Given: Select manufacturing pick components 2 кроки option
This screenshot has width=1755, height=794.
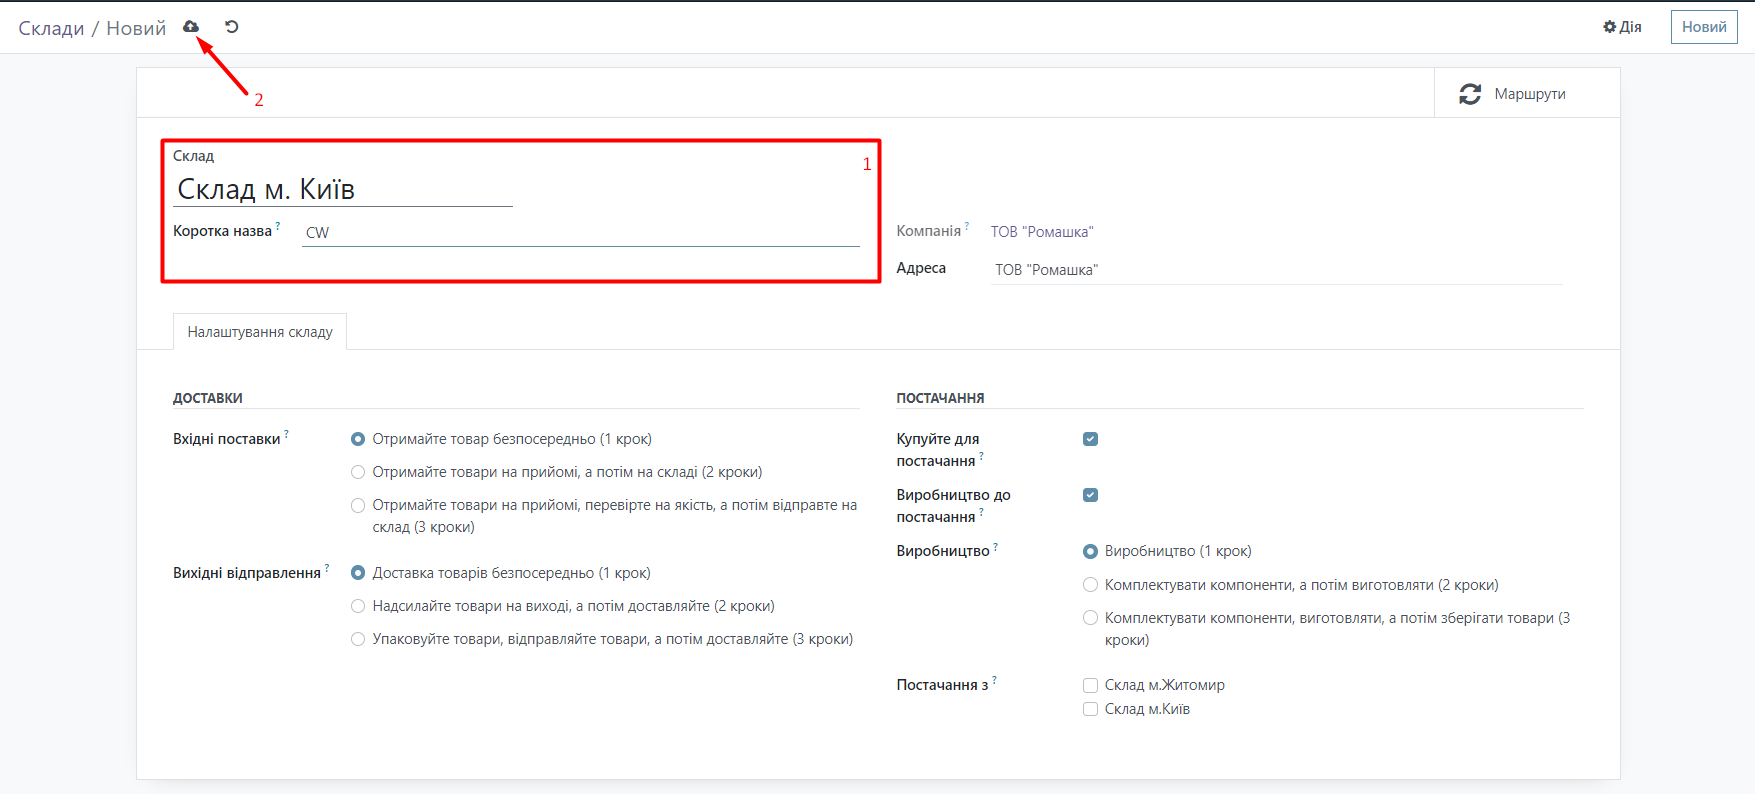Looking at the screenshot, I should tap(1090, 585).
